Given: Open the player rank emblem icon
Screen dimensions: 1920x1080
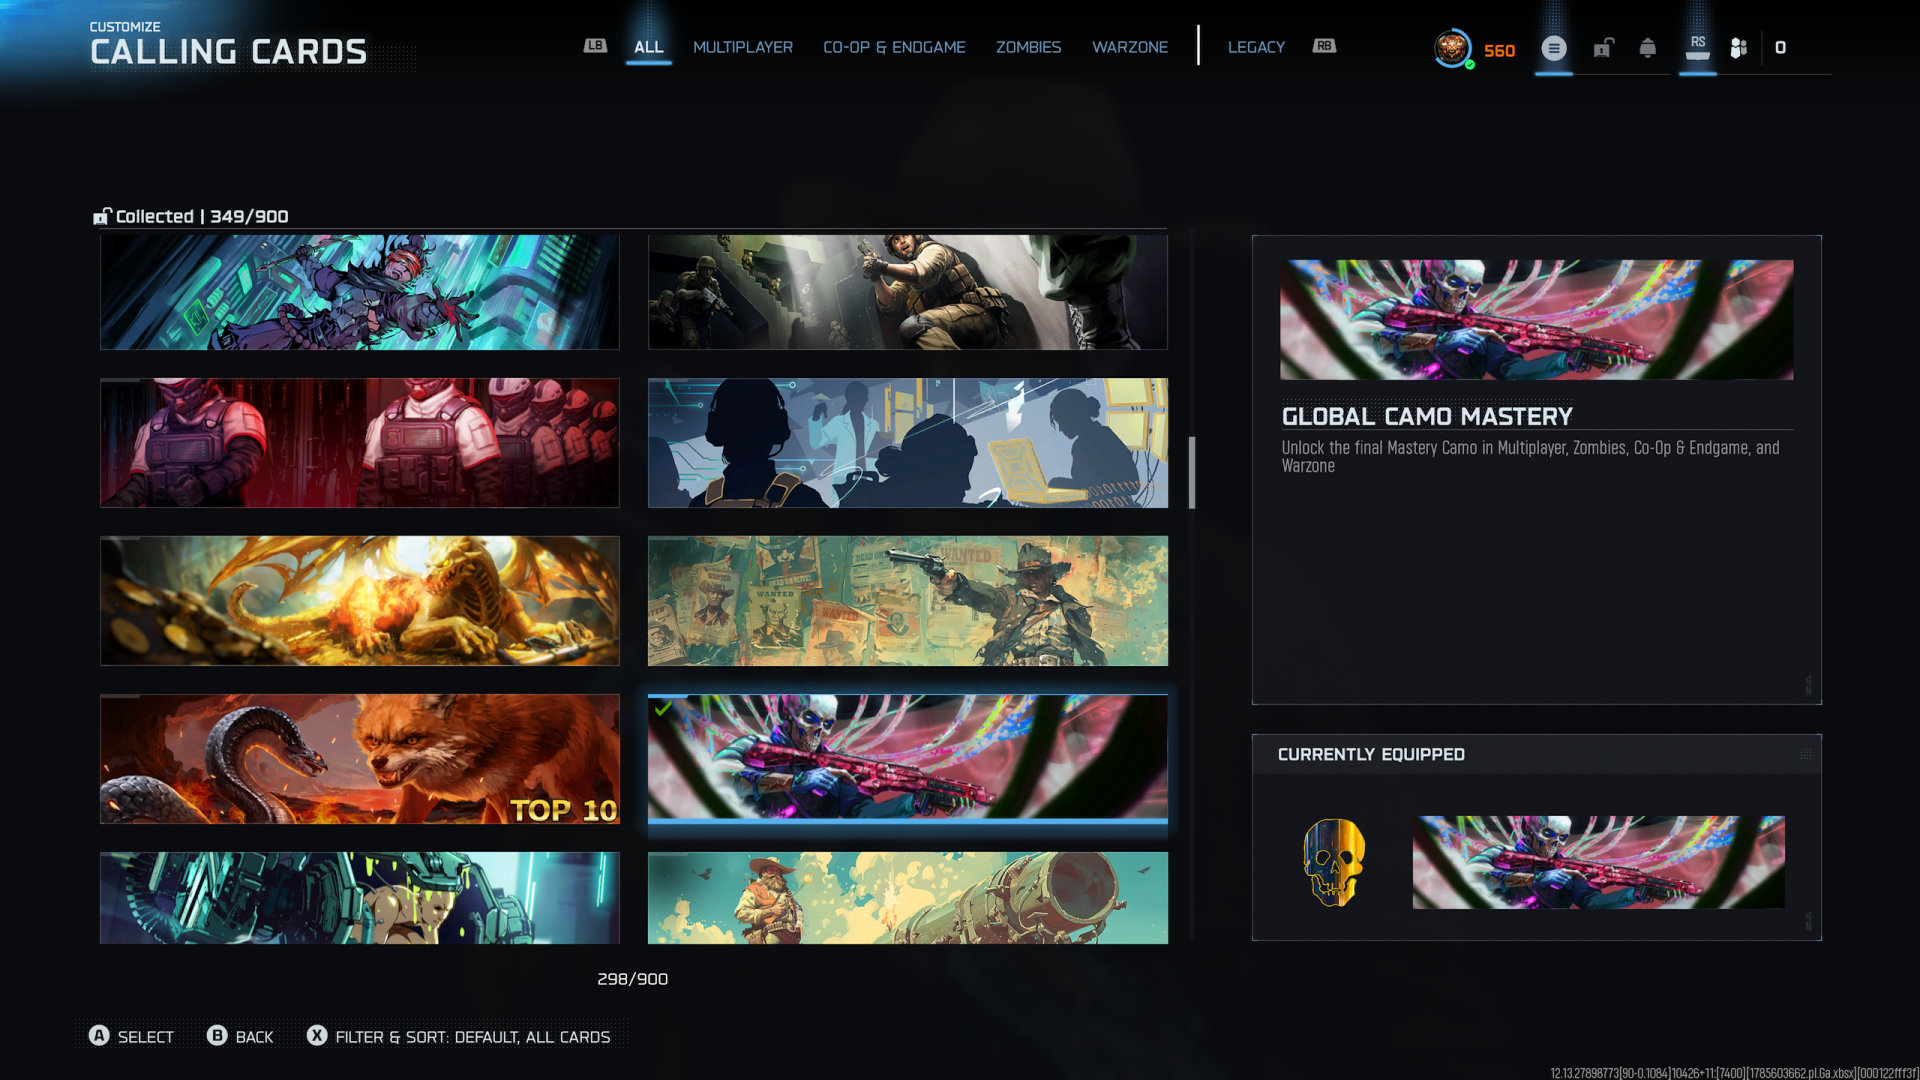Looking at the screenshot, I should tap(1452, 48).
